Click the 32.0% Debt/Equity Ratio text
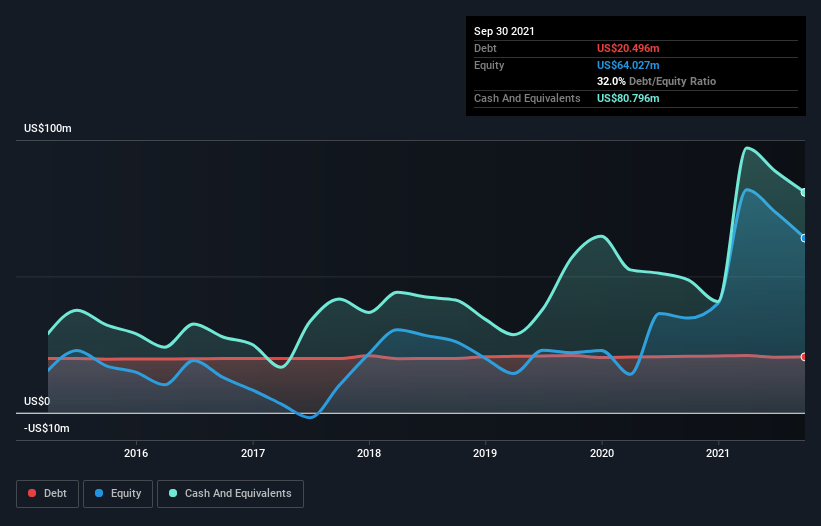Image resolution: width=821 pixels, height=526 pixels. pyautogui.click(x=657, y=81)
